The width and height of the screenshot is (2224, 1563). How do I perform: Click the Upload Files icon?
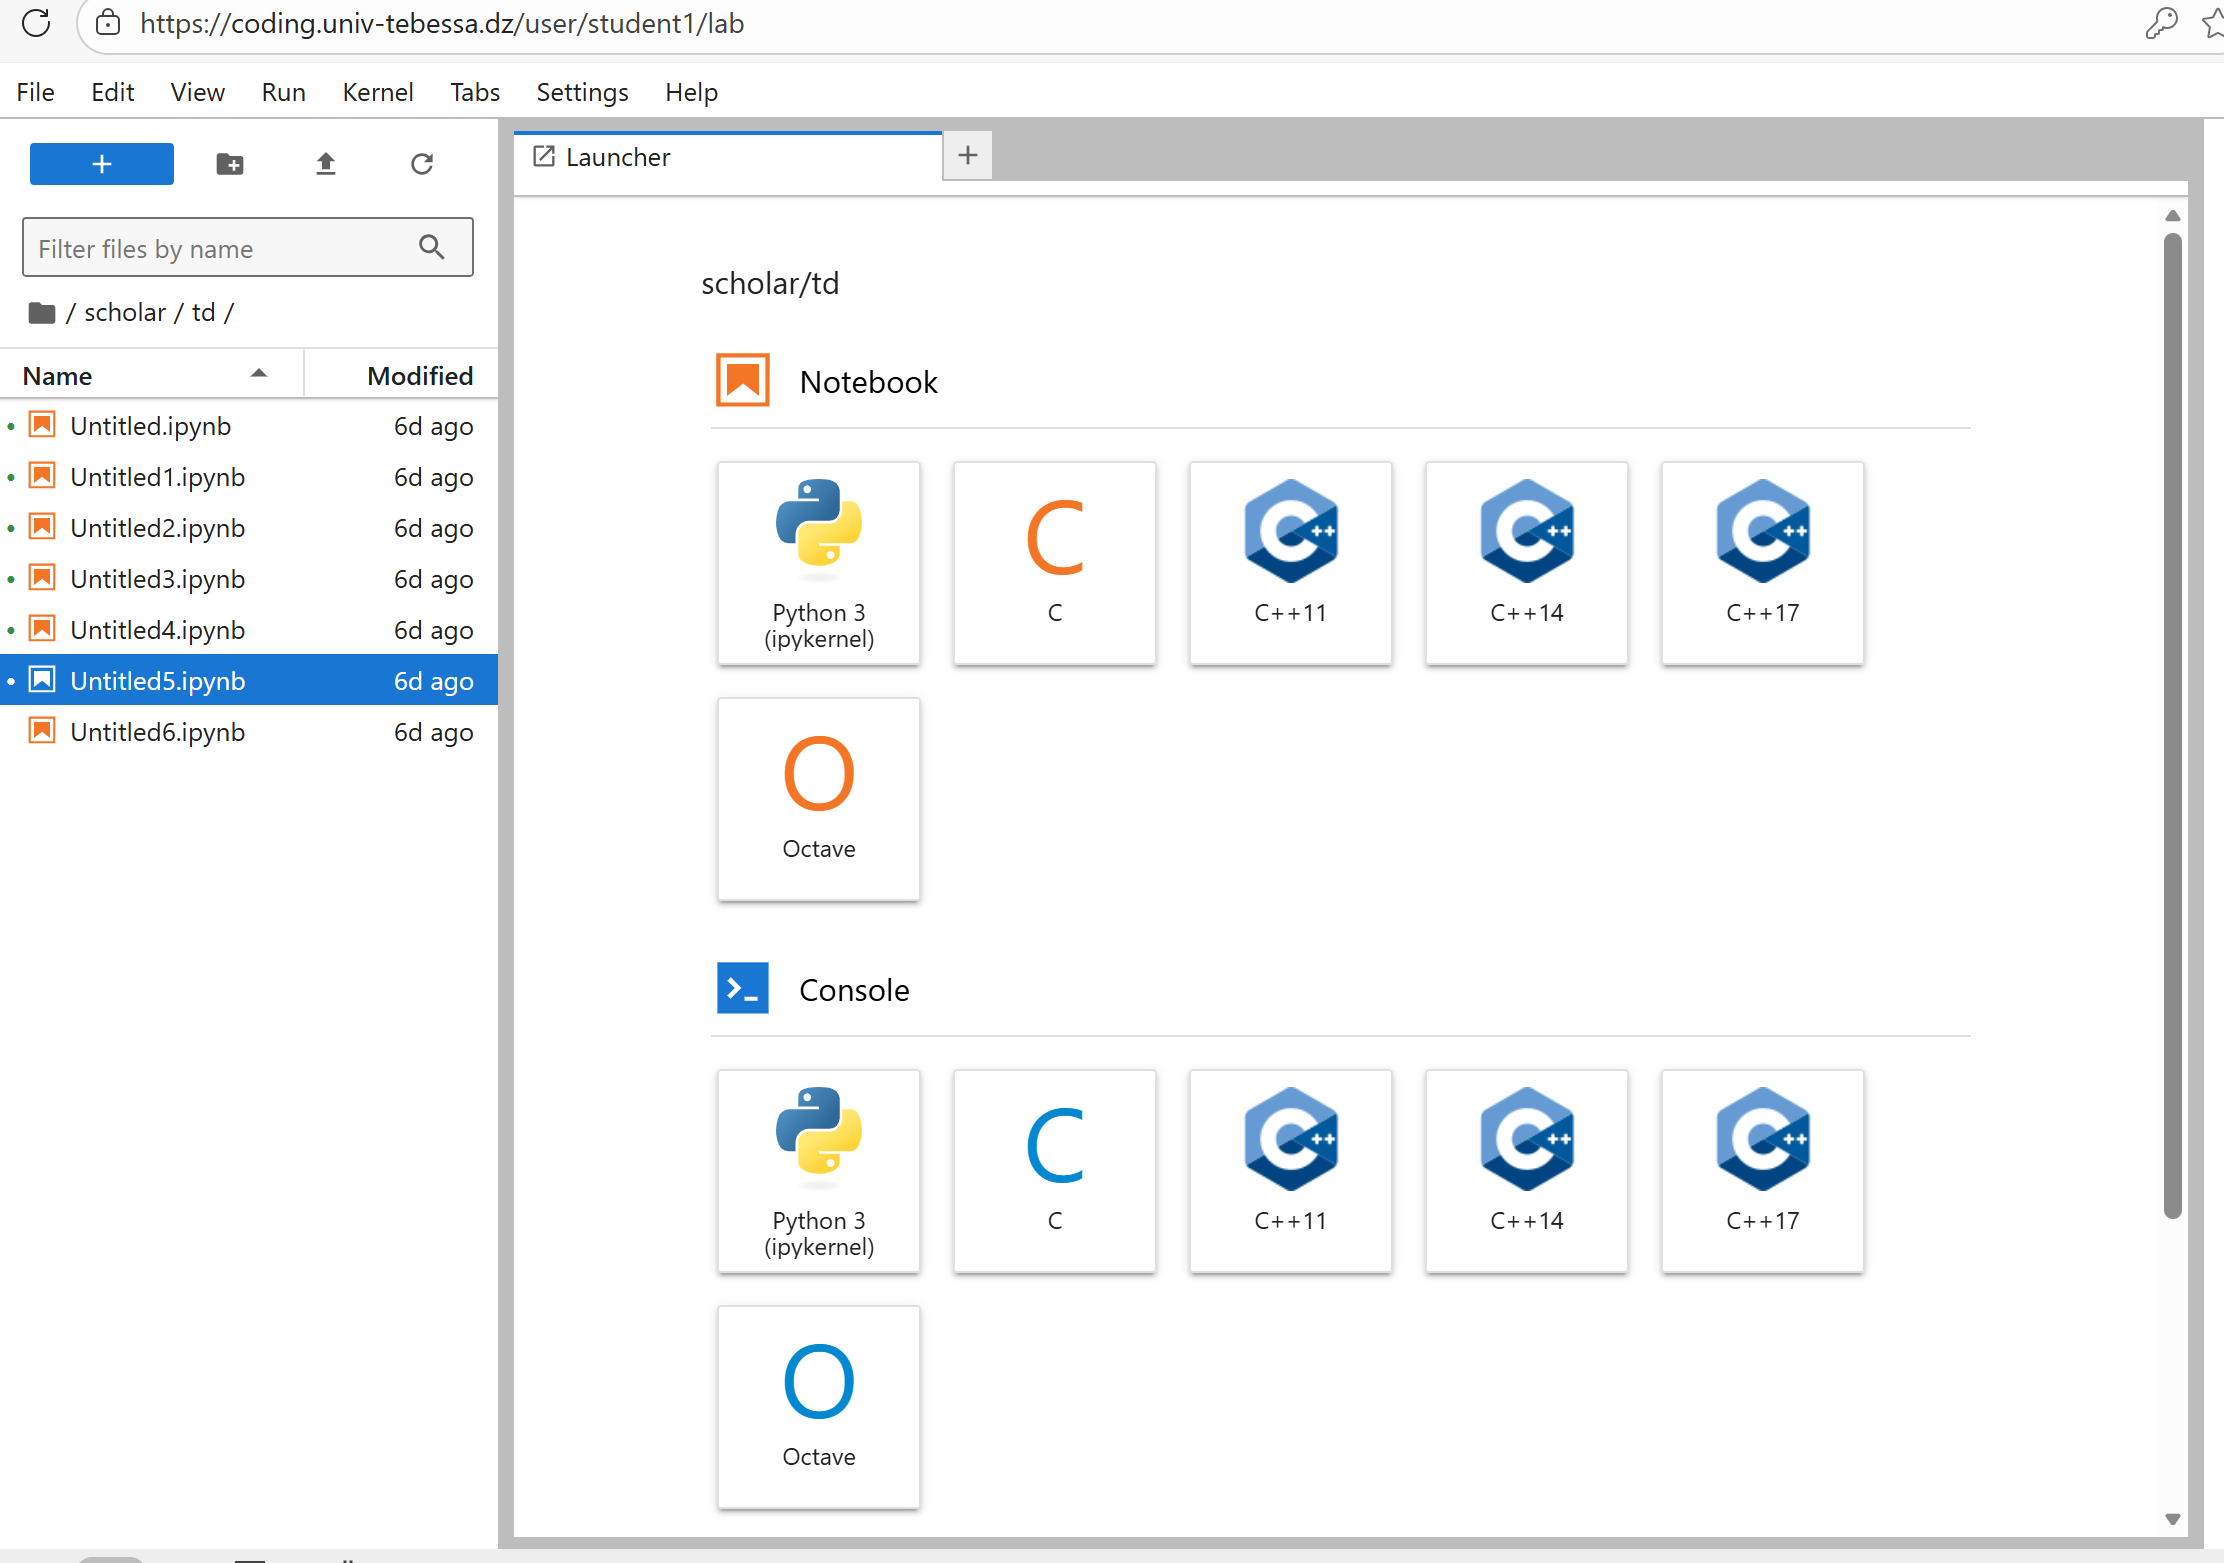(326, 164)
